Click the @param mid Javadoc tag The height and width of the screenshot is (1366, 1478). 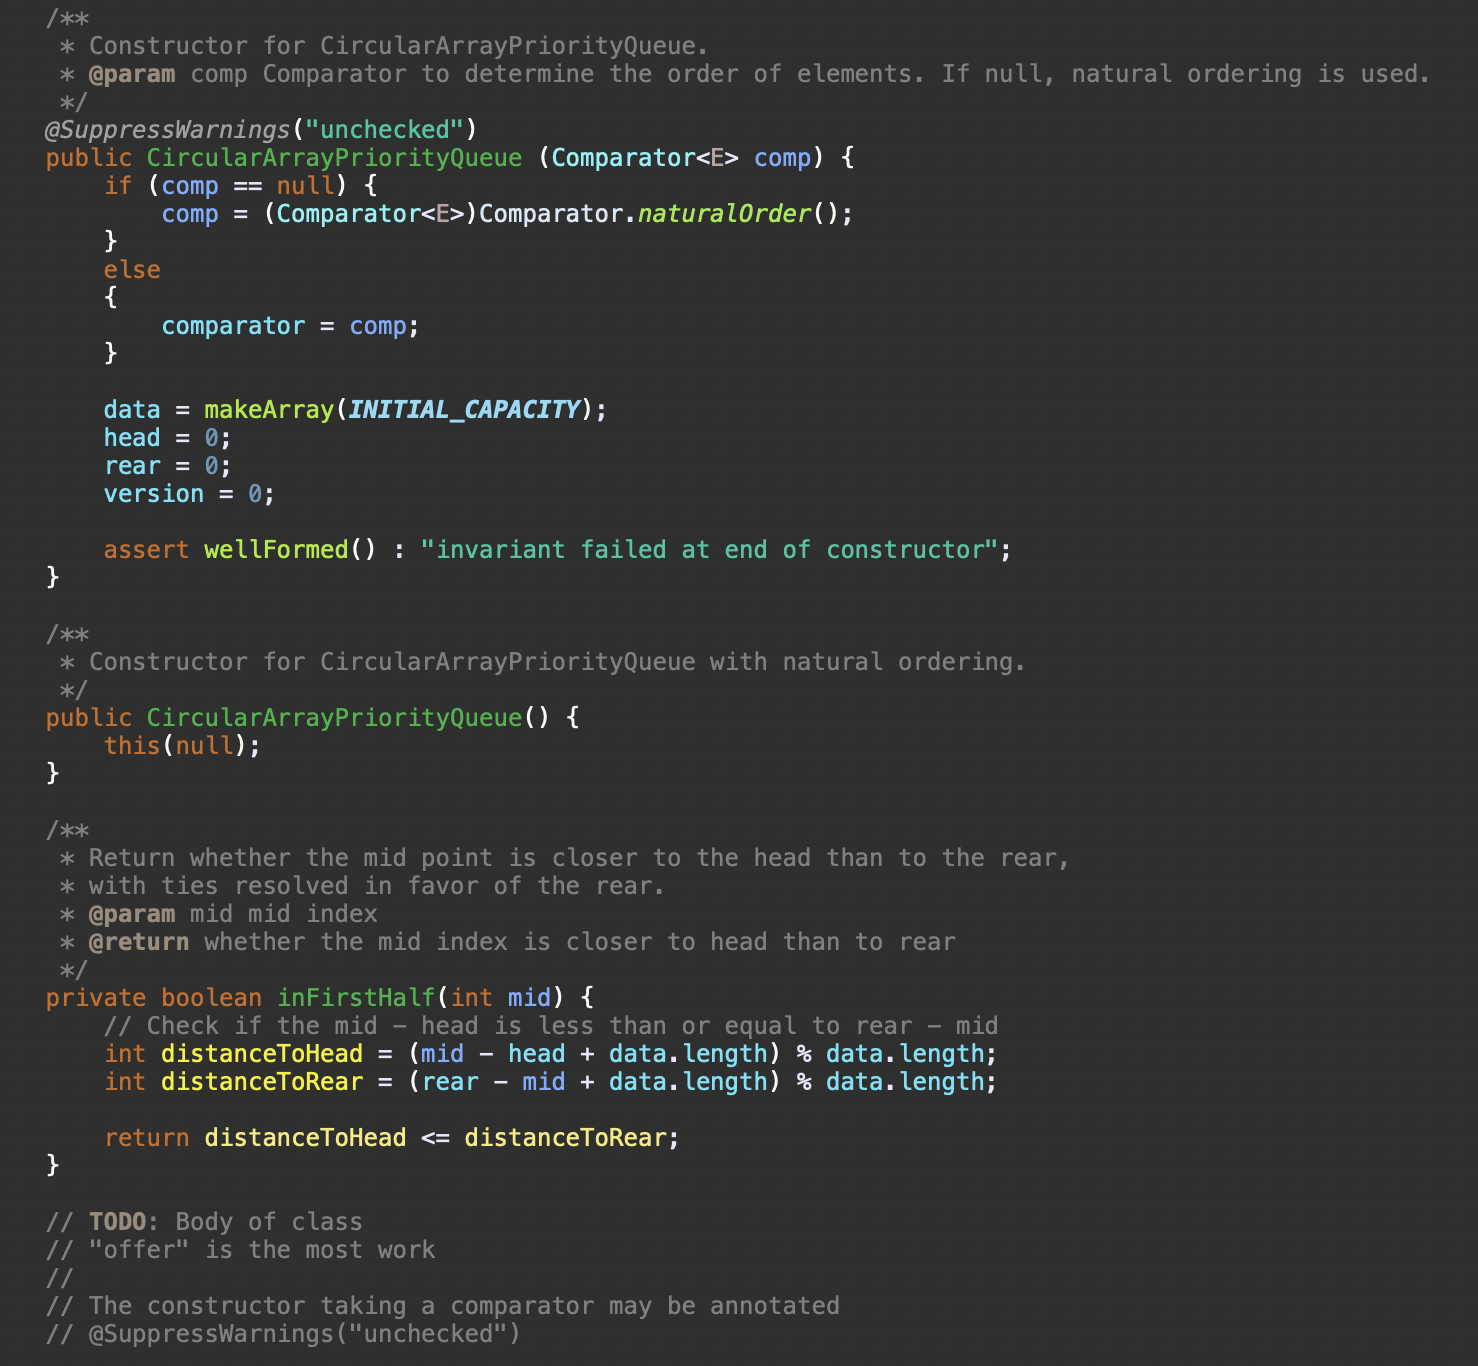[135, 913]
